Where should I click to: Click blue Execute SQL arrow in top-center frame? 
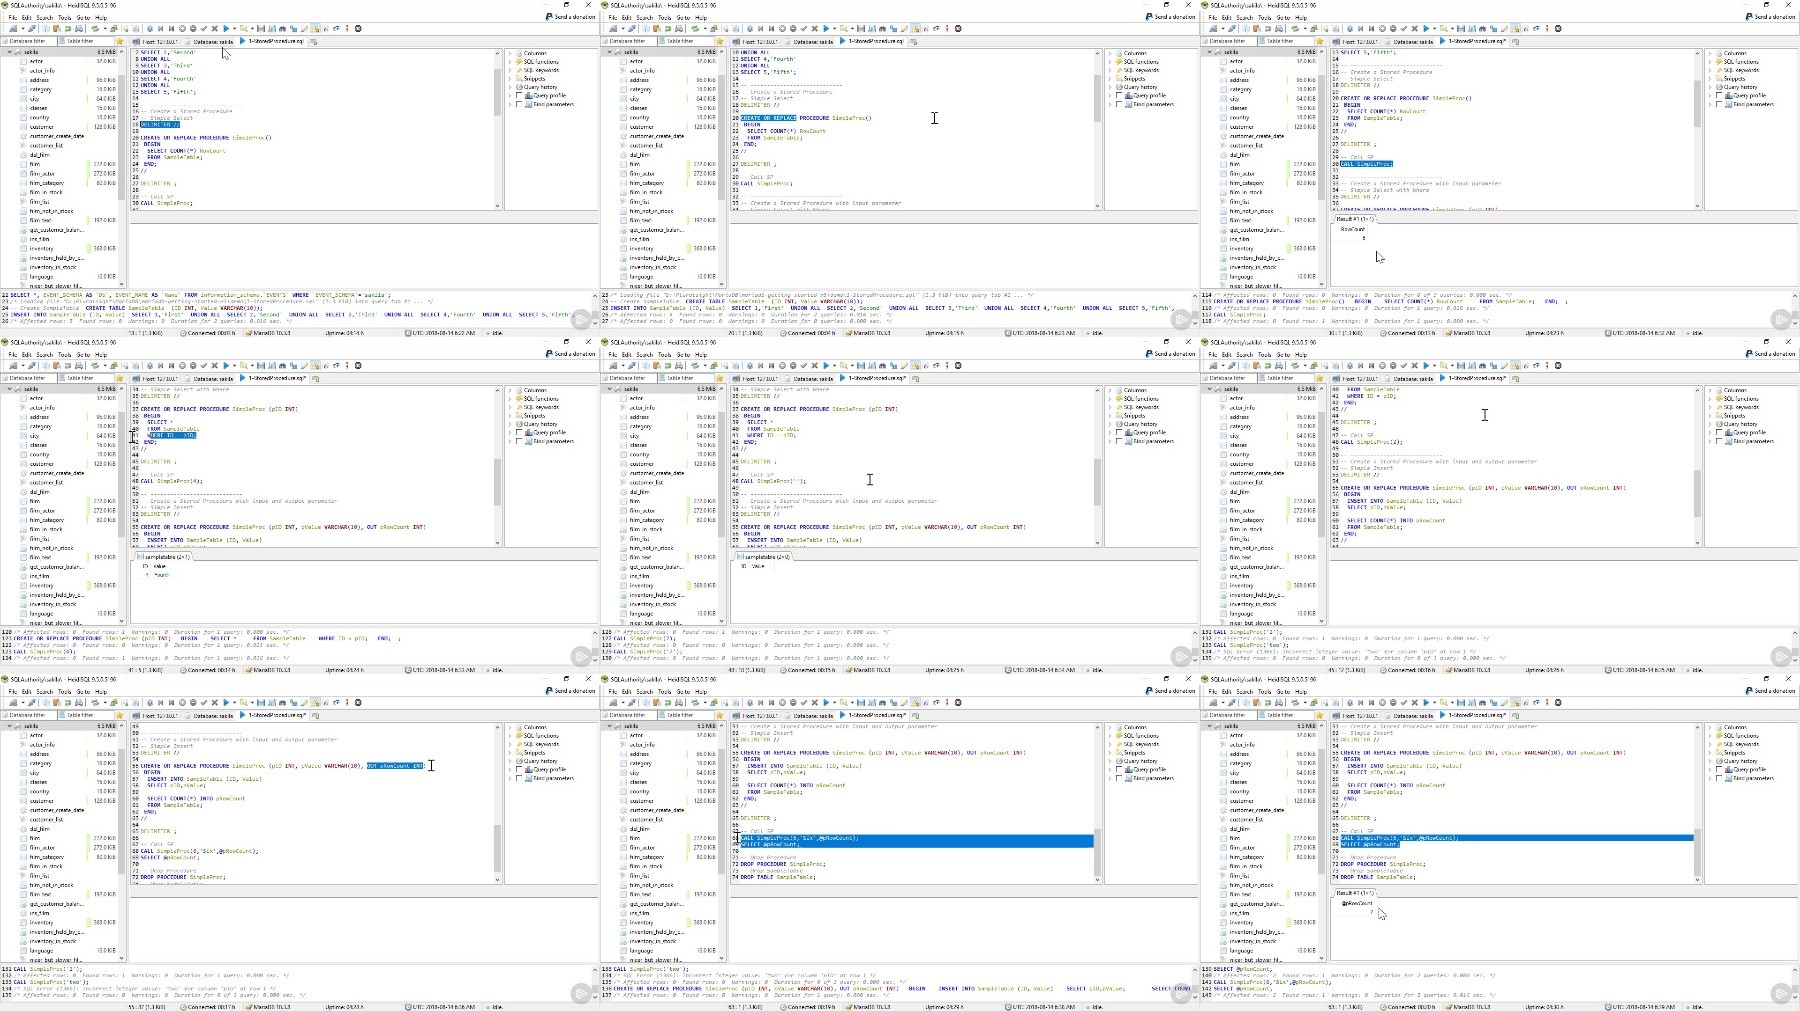click(x=826, y=28)
